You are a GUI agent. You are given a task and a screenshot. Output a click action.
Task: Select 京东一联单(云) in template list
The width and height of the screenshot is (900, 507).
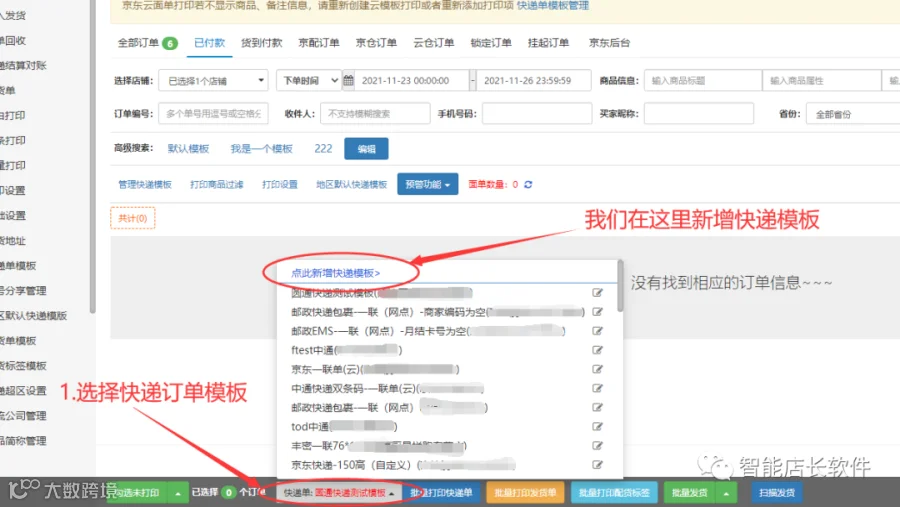pyautogui.click(x=375, y=369)
